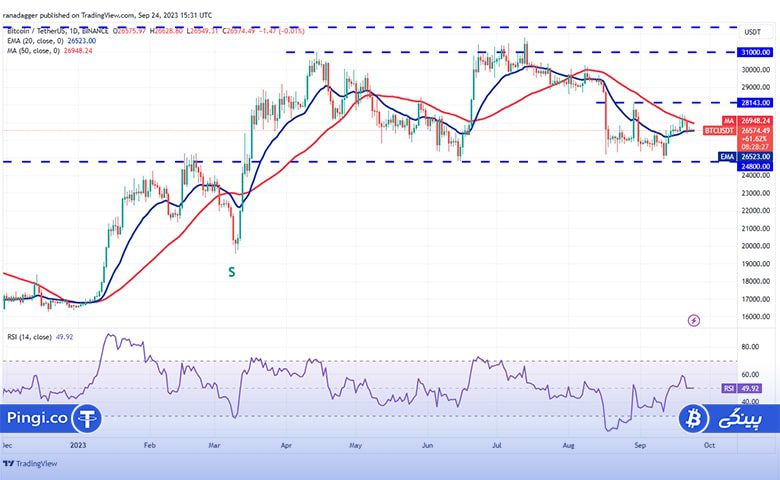Click the ranadagger published on TradingView.com header
This screenshot has height=480, width=780.
(107, 15)
